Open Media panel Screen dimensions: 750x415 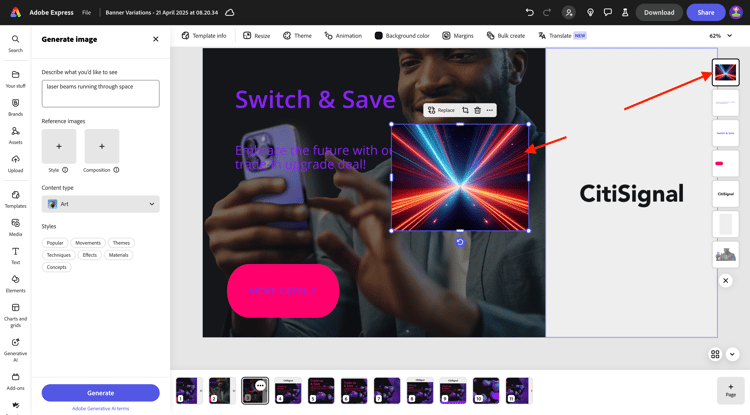coord(15,227)
